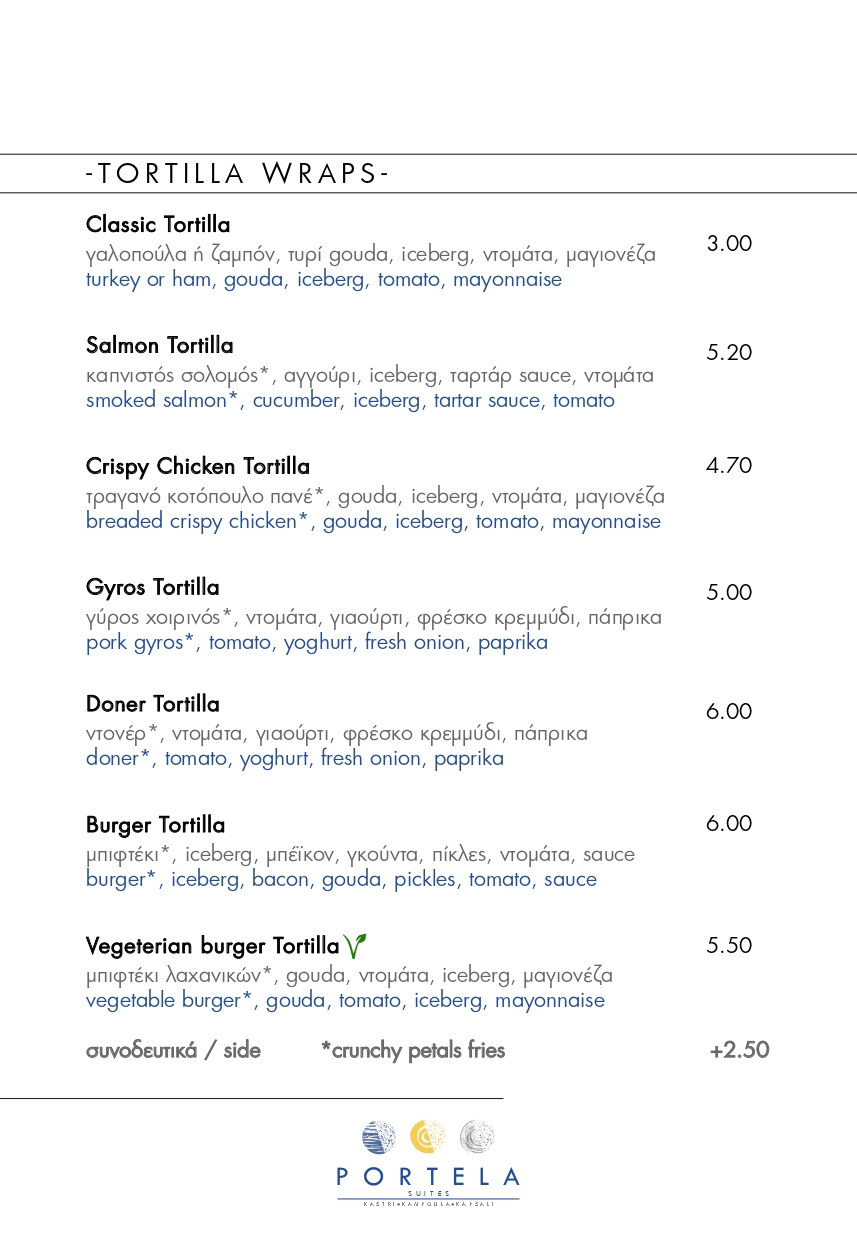Click the 5.20 Salmon Tortilla price
The width and height of the screenshot is (857, 1241).
point(729,352)
